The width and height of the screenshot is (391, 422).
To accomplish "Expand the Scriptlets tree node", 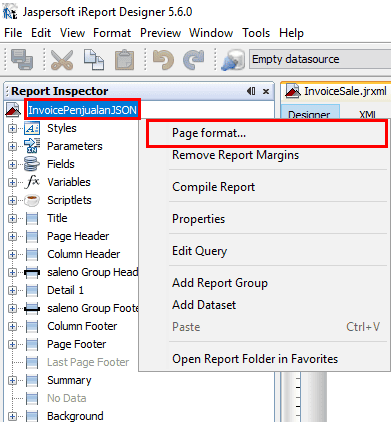I will (12, 200).
